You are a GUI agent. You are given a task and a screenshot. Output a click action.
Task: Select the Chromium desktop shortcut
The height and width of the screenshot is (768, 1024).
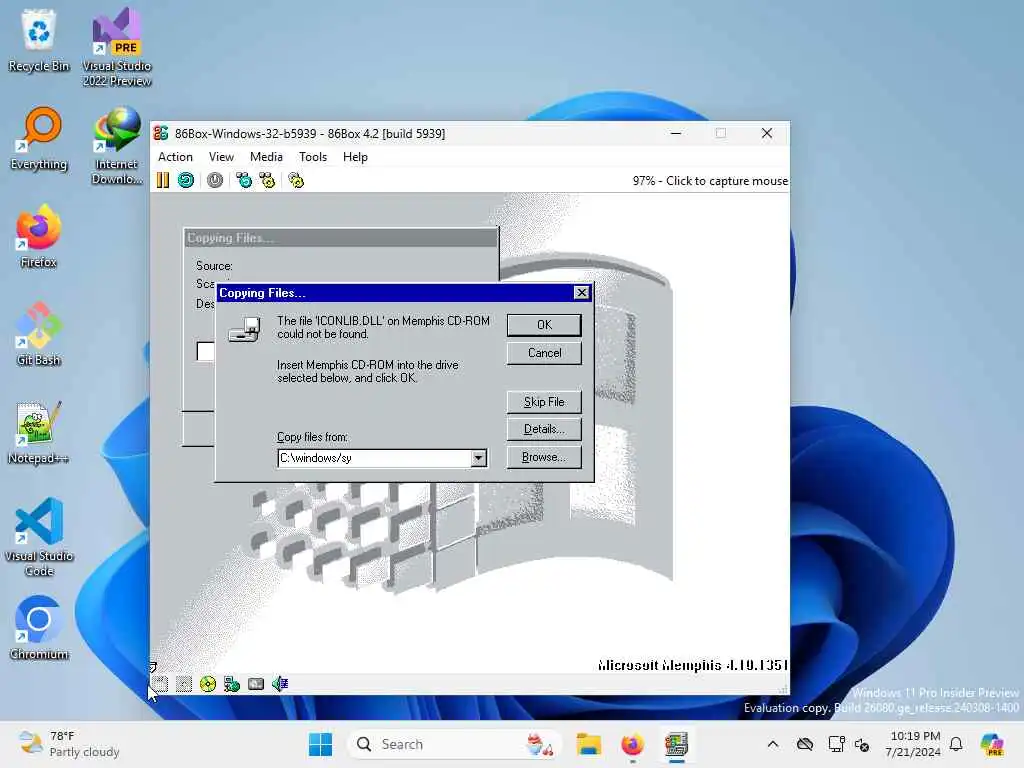(39, 628)
